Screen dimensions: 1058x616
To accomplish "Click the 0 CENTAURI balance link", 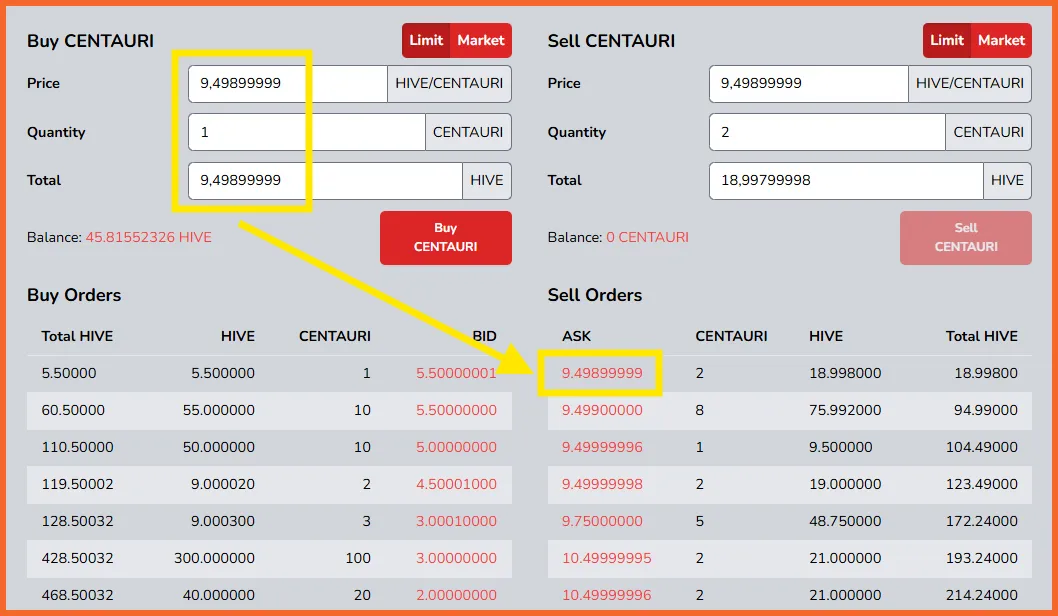I will tap(647, 237).
